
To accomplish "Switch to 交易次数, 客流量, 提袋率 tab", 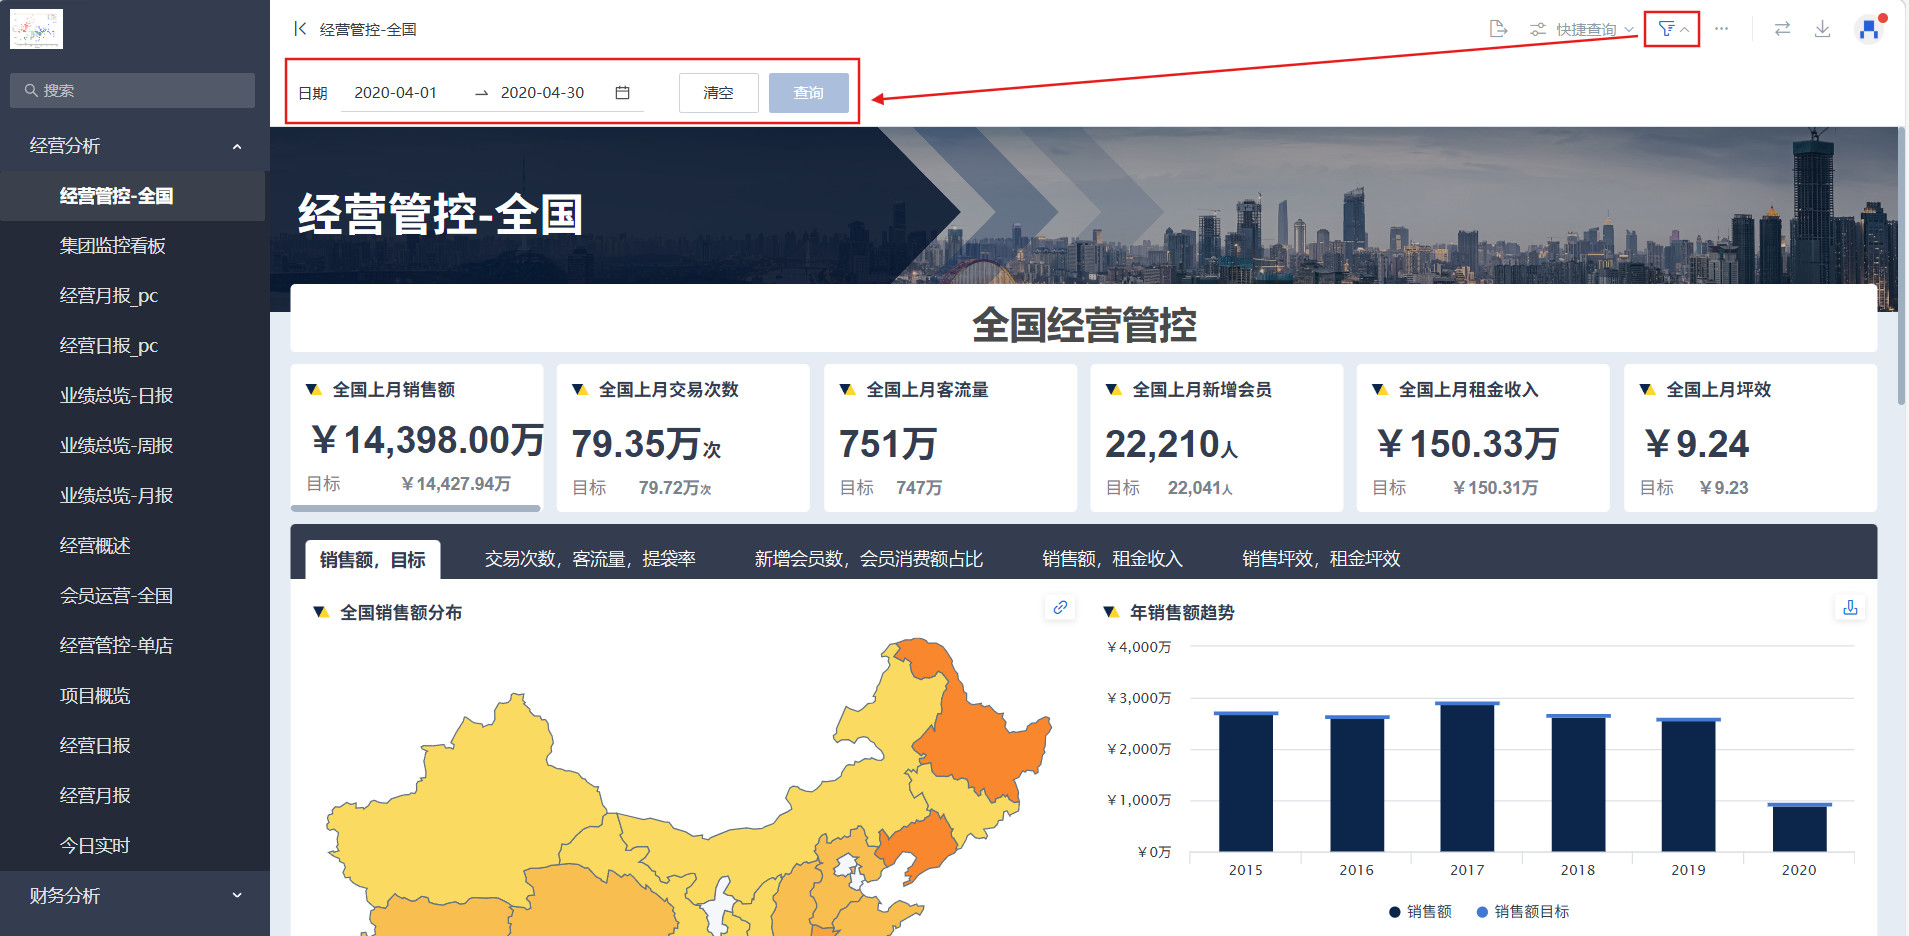I will pyautogui.click(x=589, y=559).
